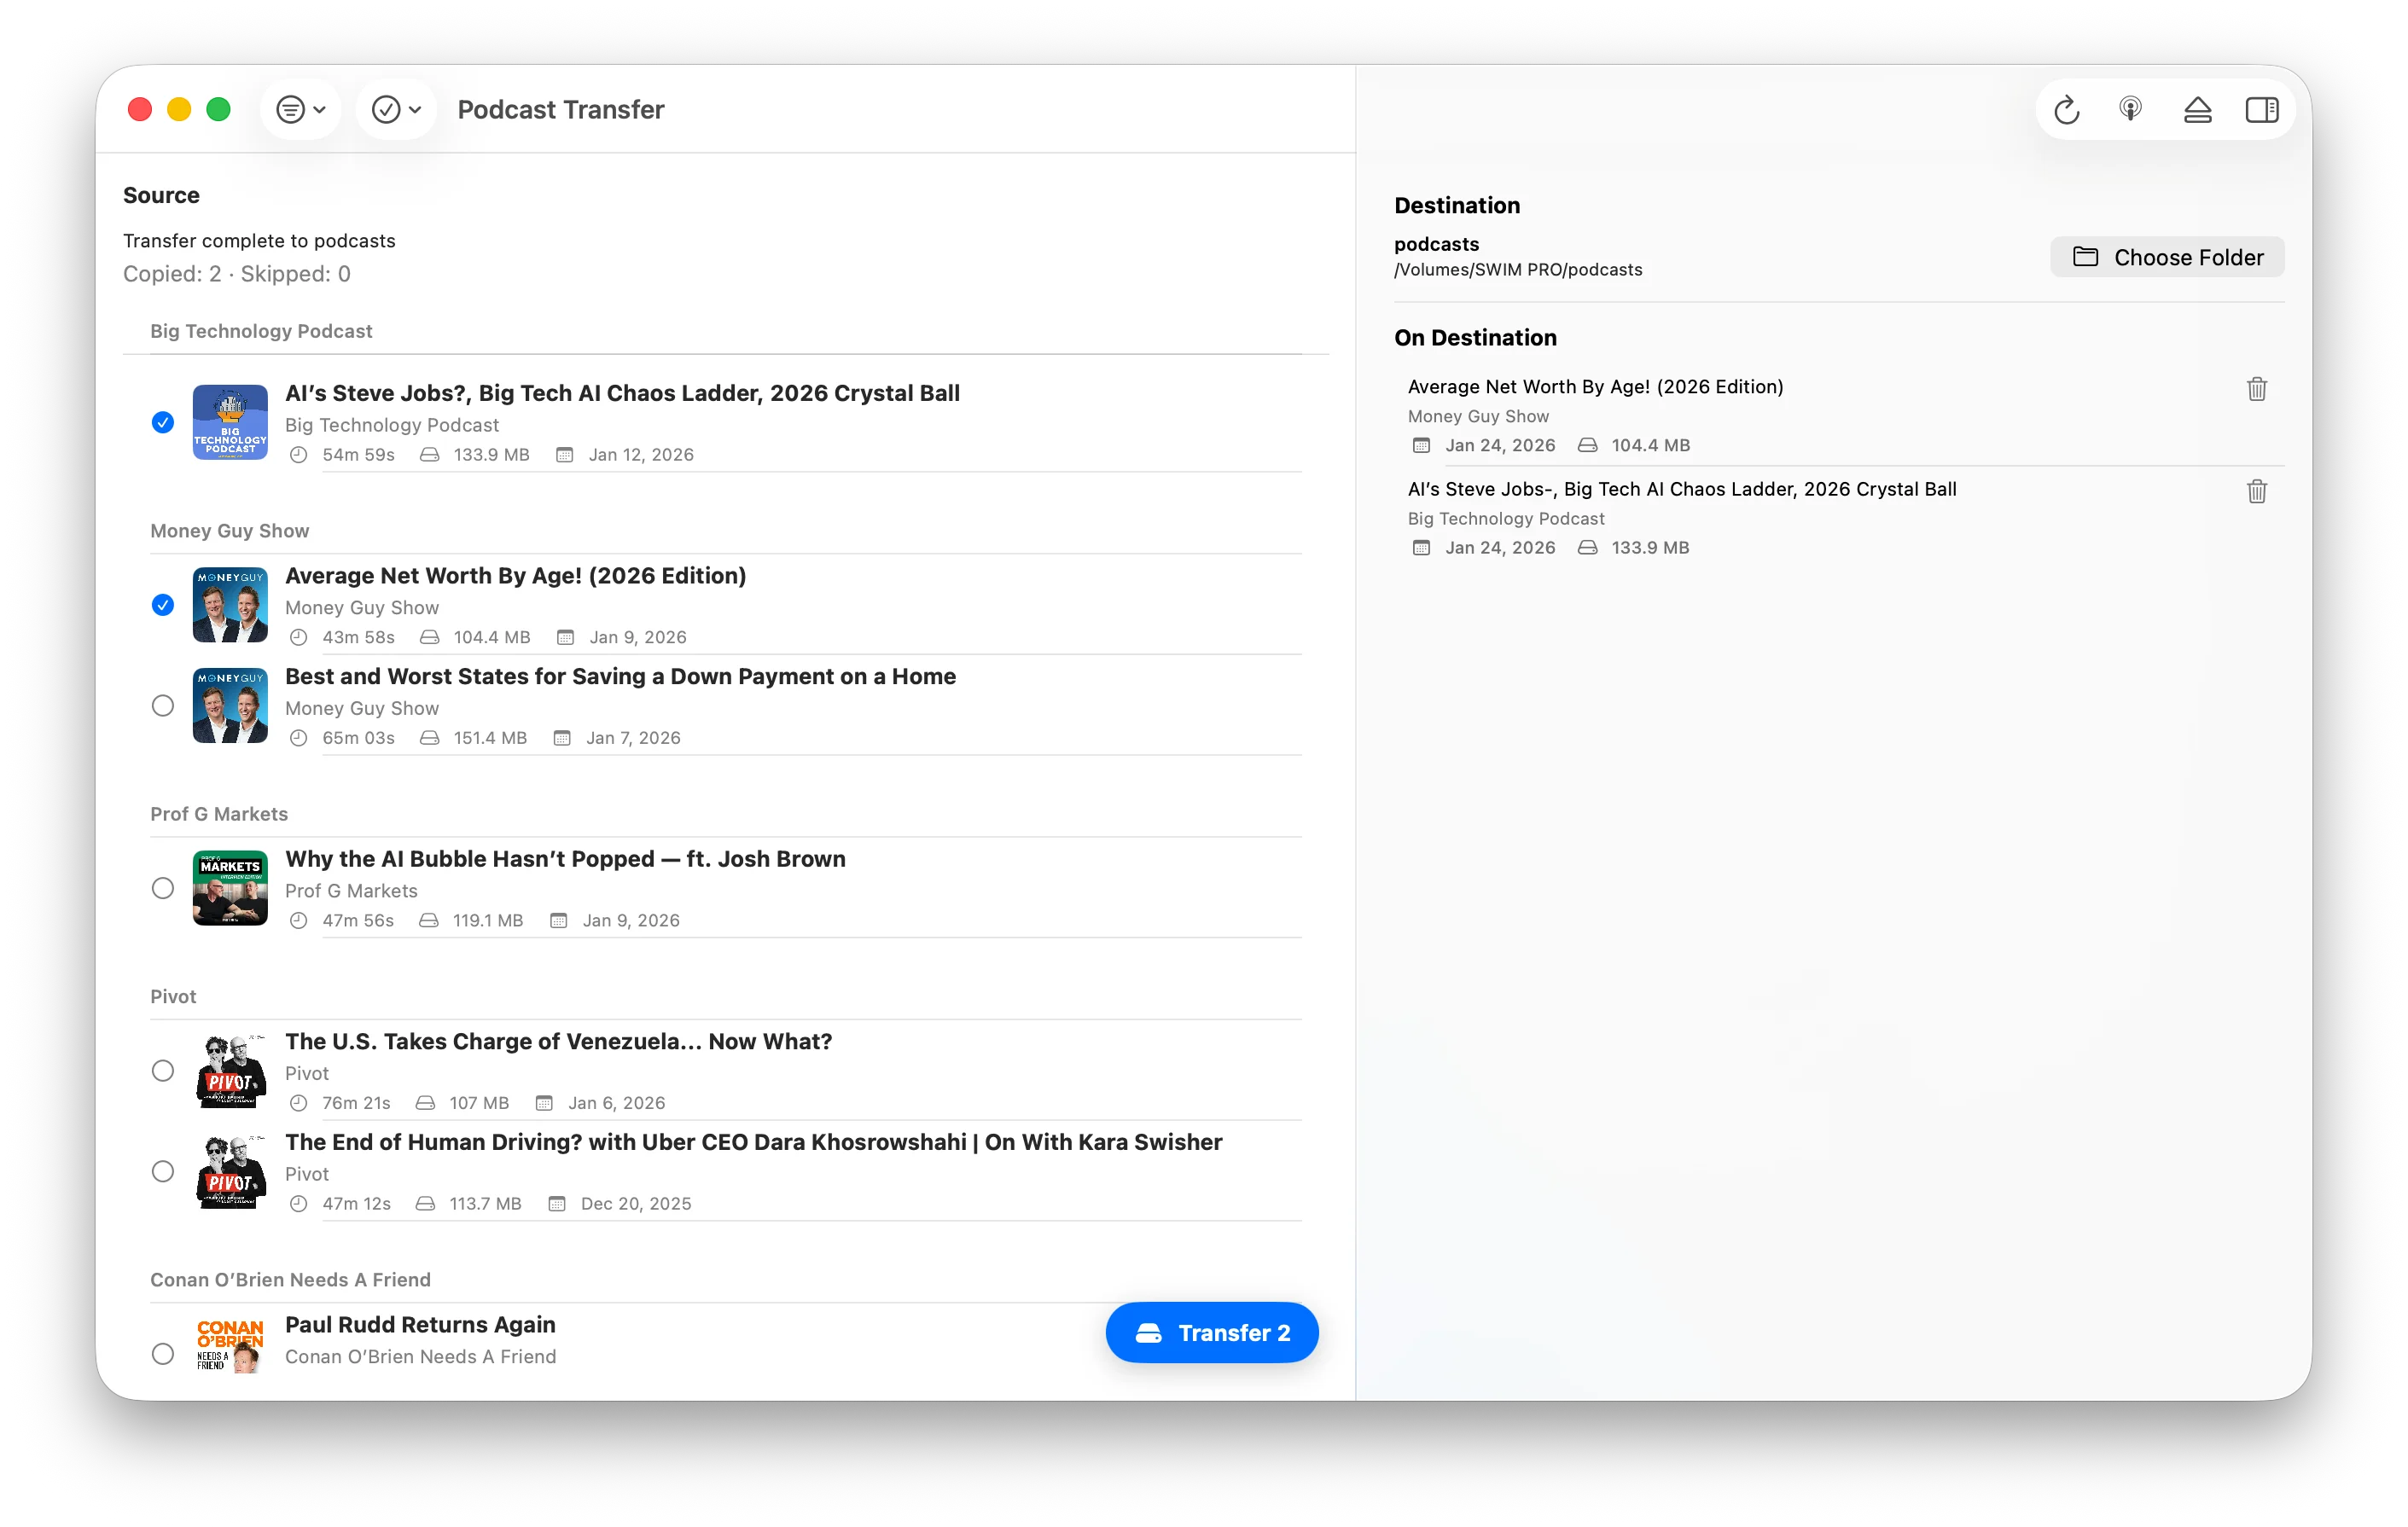
Task: Select Best and Worst States episode
Action: (163, 706)
